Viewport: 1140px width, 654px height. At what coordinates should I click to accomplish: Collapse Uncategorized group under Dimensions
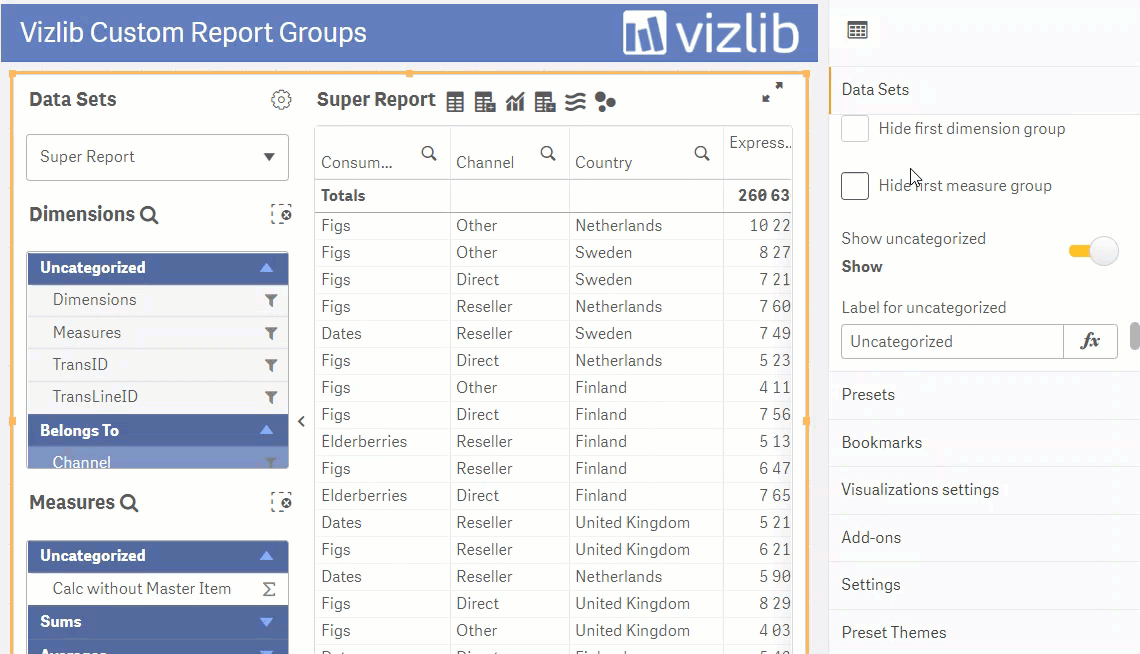point(158,267)
